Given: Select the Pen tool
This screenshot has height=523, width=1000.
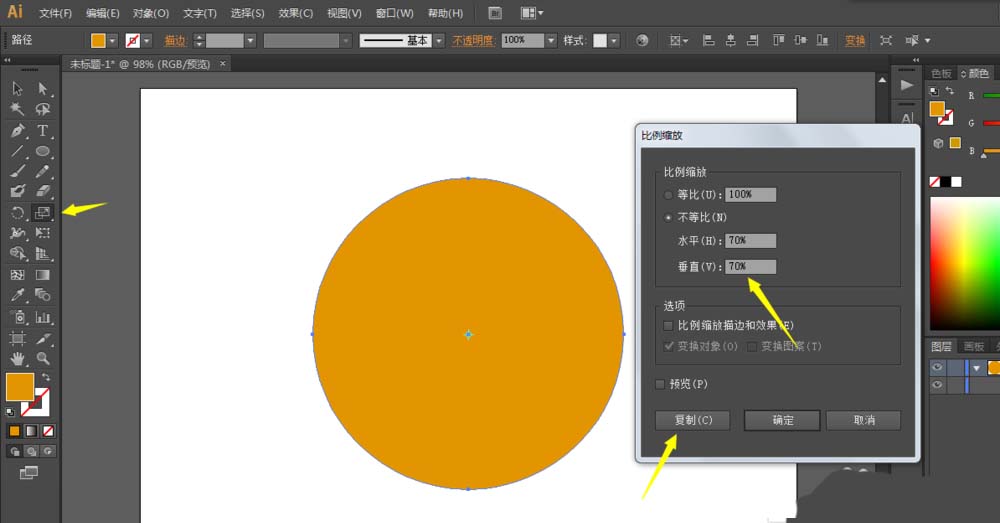Looking at the screenshot, I should [x=18, y=131].
